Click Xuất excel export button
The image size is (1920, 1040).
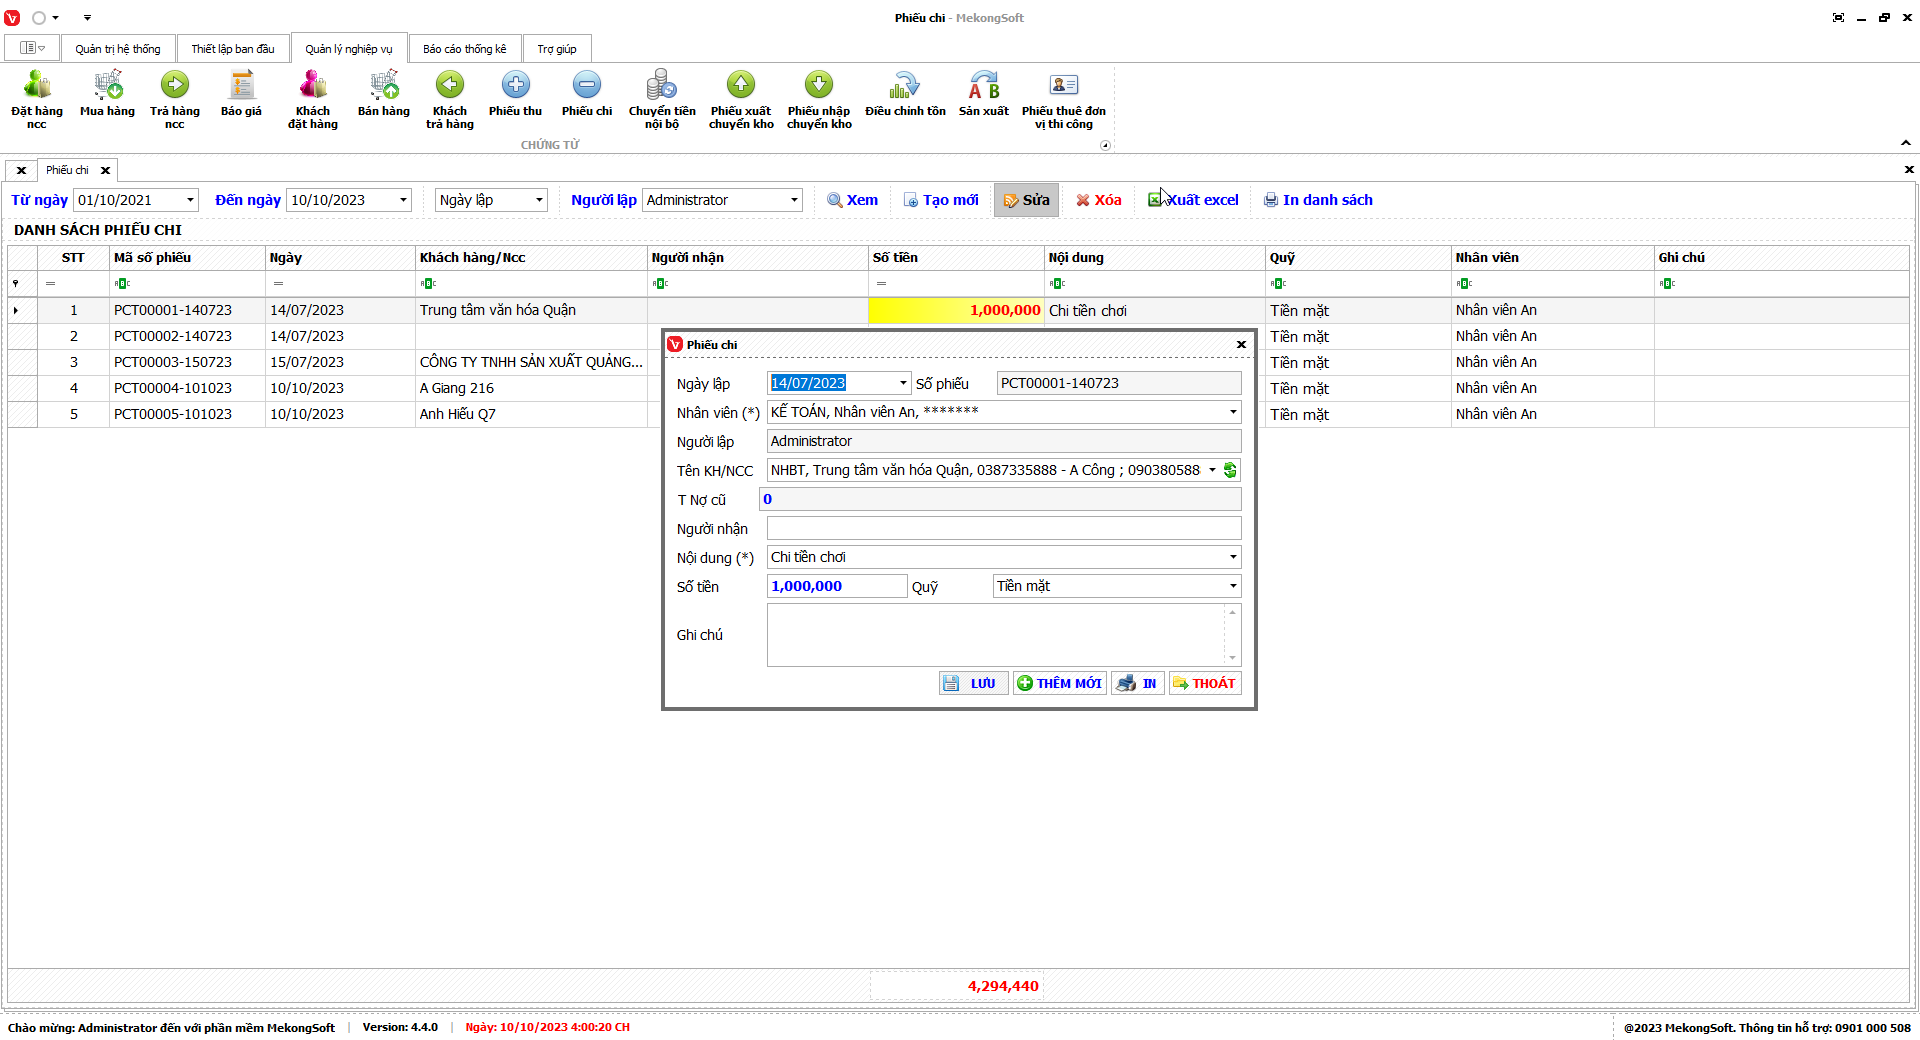(1193, 200)
